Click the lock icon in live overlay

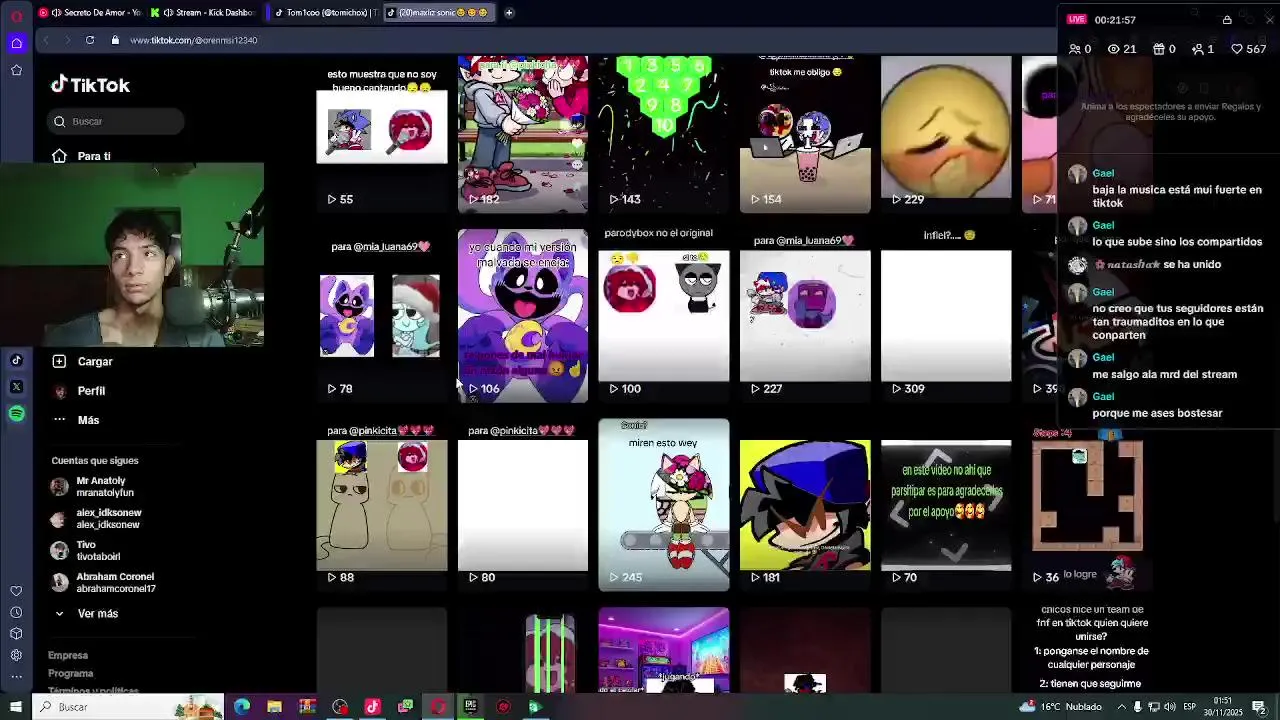click(1227, 20)
